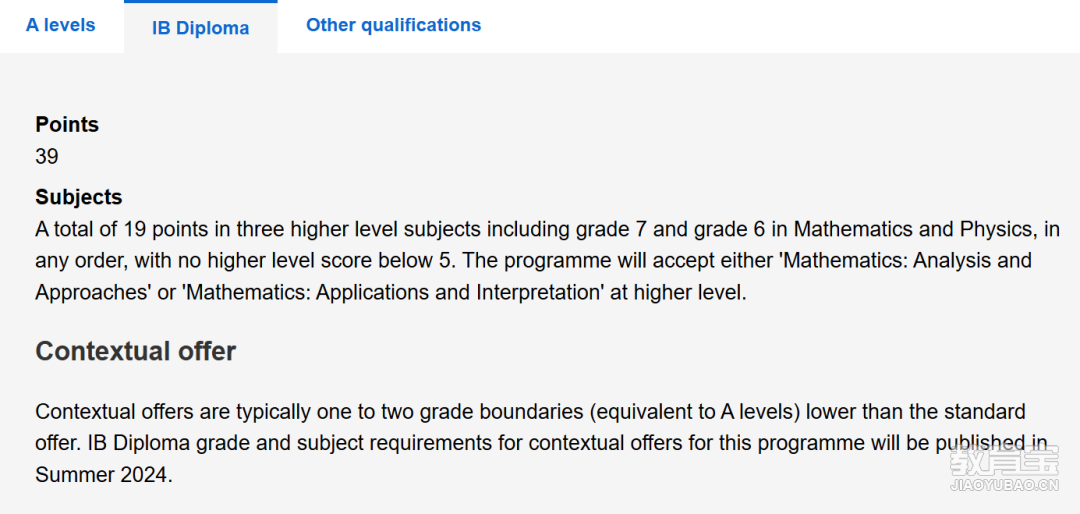1080x514 pixels.
Task: Click the Points heading
Action: [x=67, y=125]
